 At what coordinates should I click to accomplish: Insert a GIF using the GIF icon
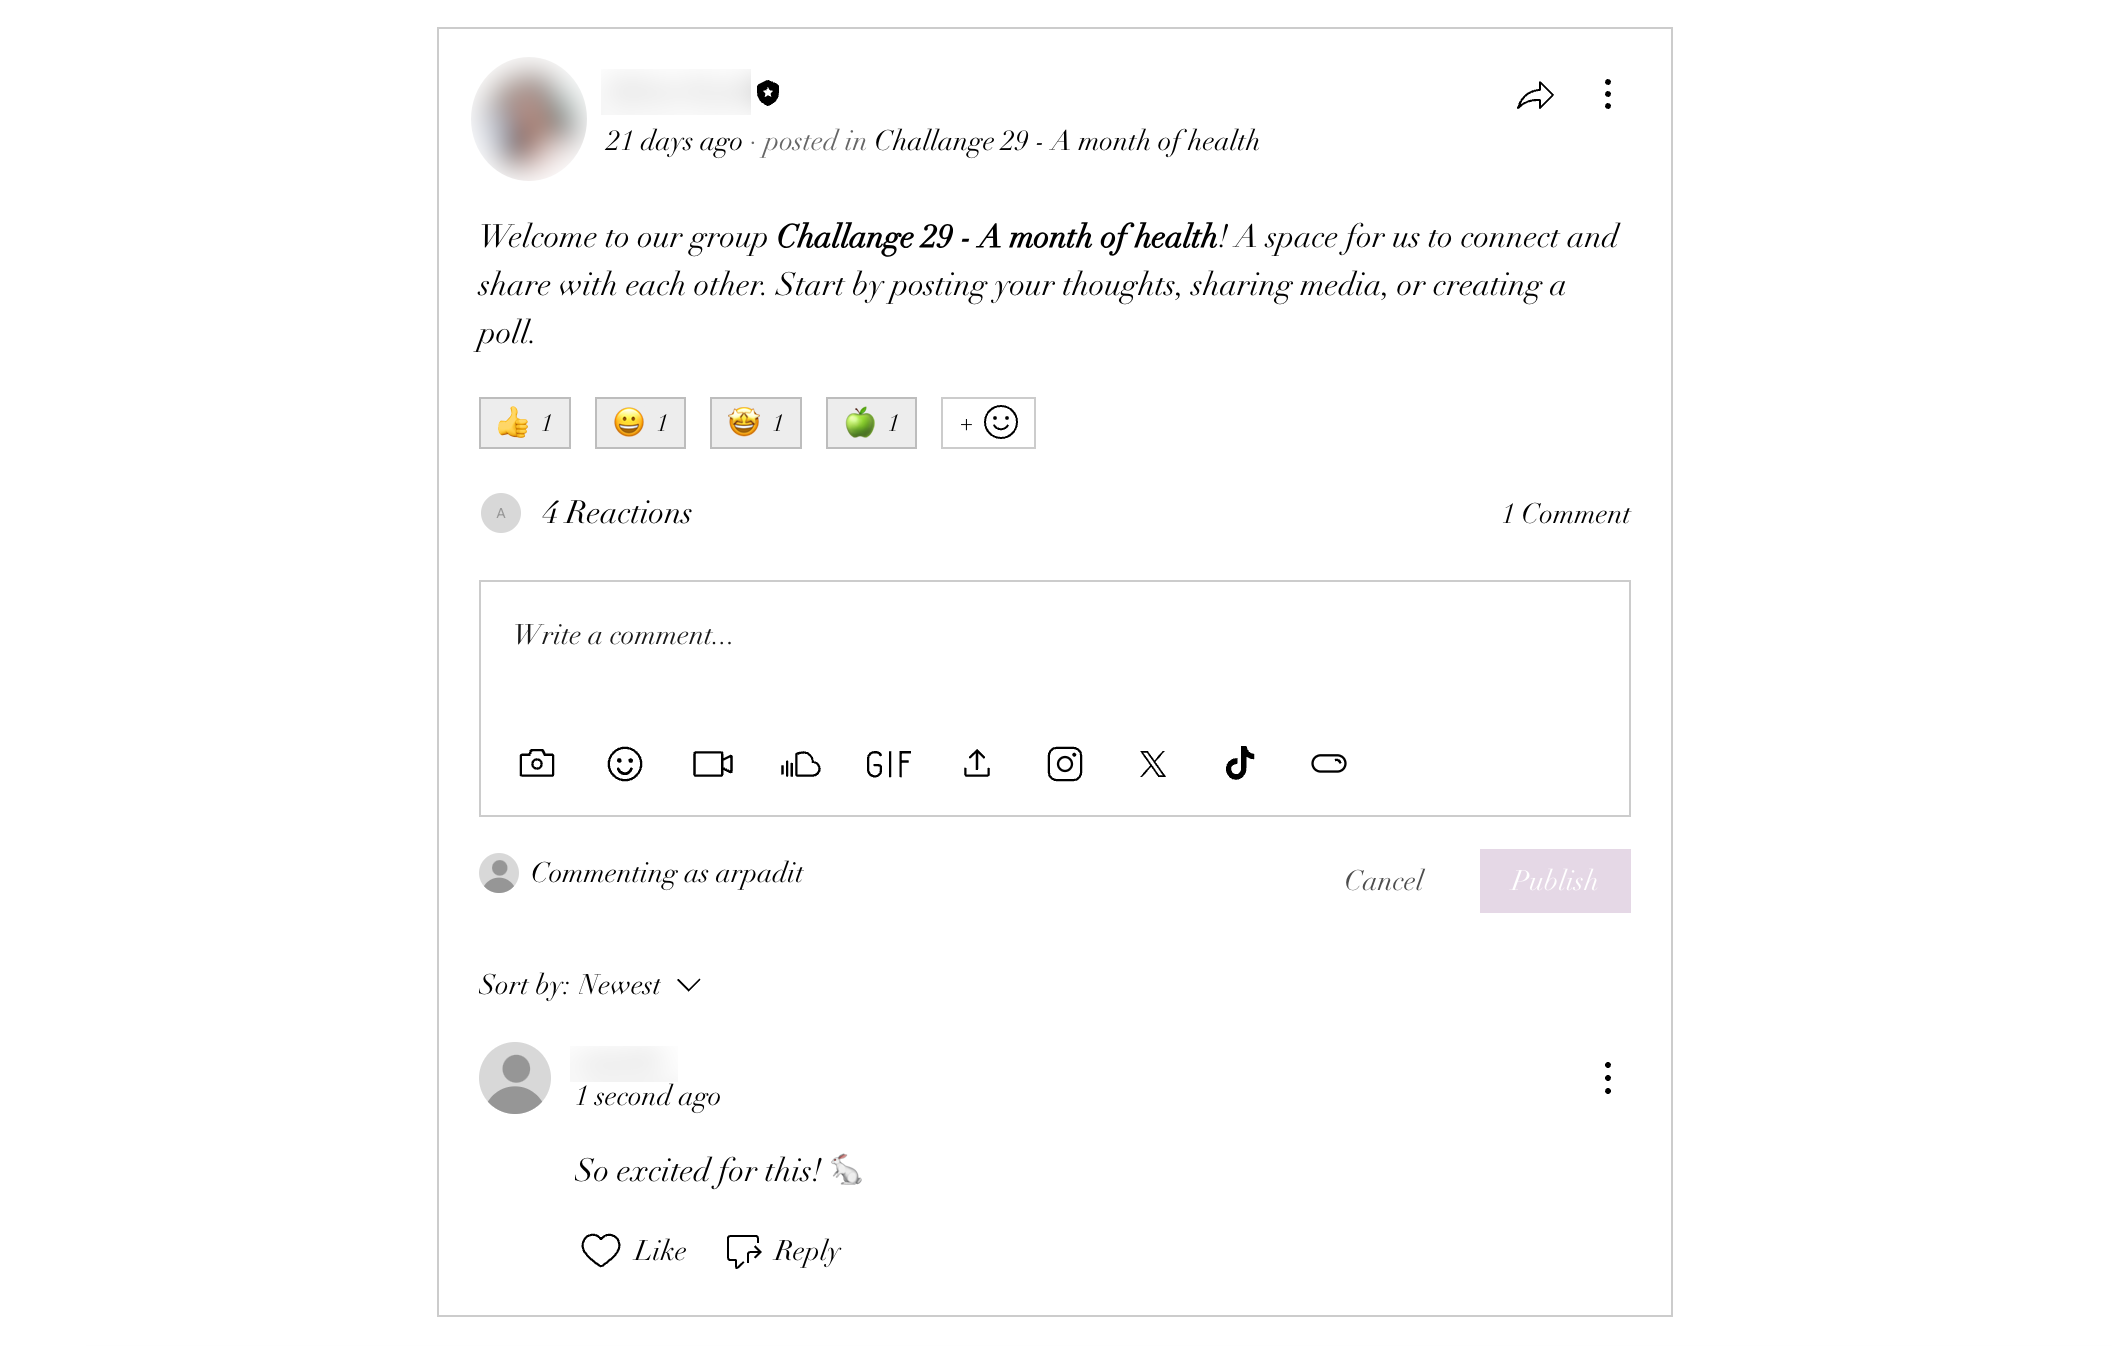click(x=890, y=762)
